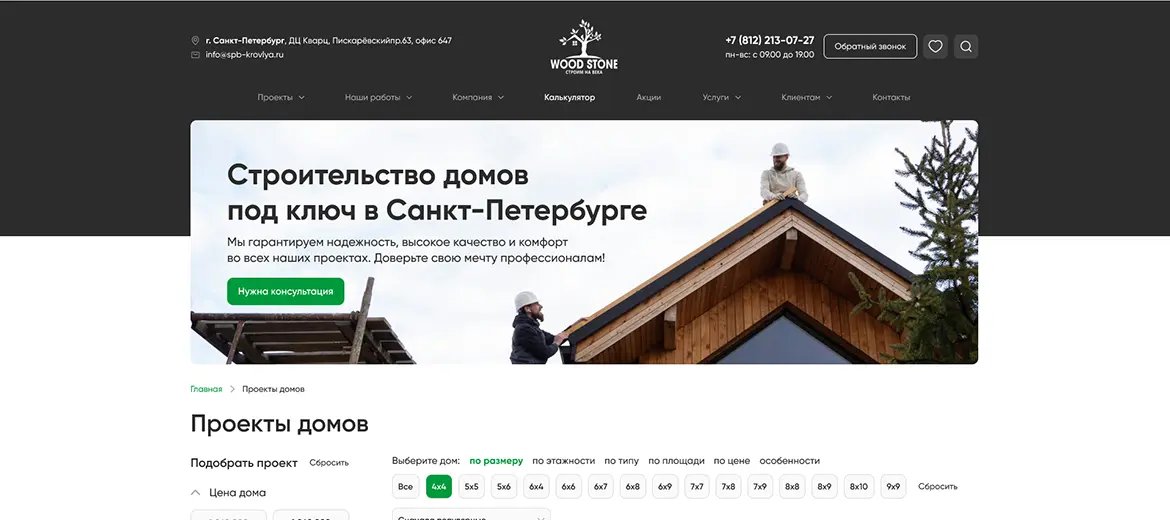Expand the Наши работы menu chevron
This screenshot has height=520, width=1170.
pyautogui.click(x=409, y=98)
